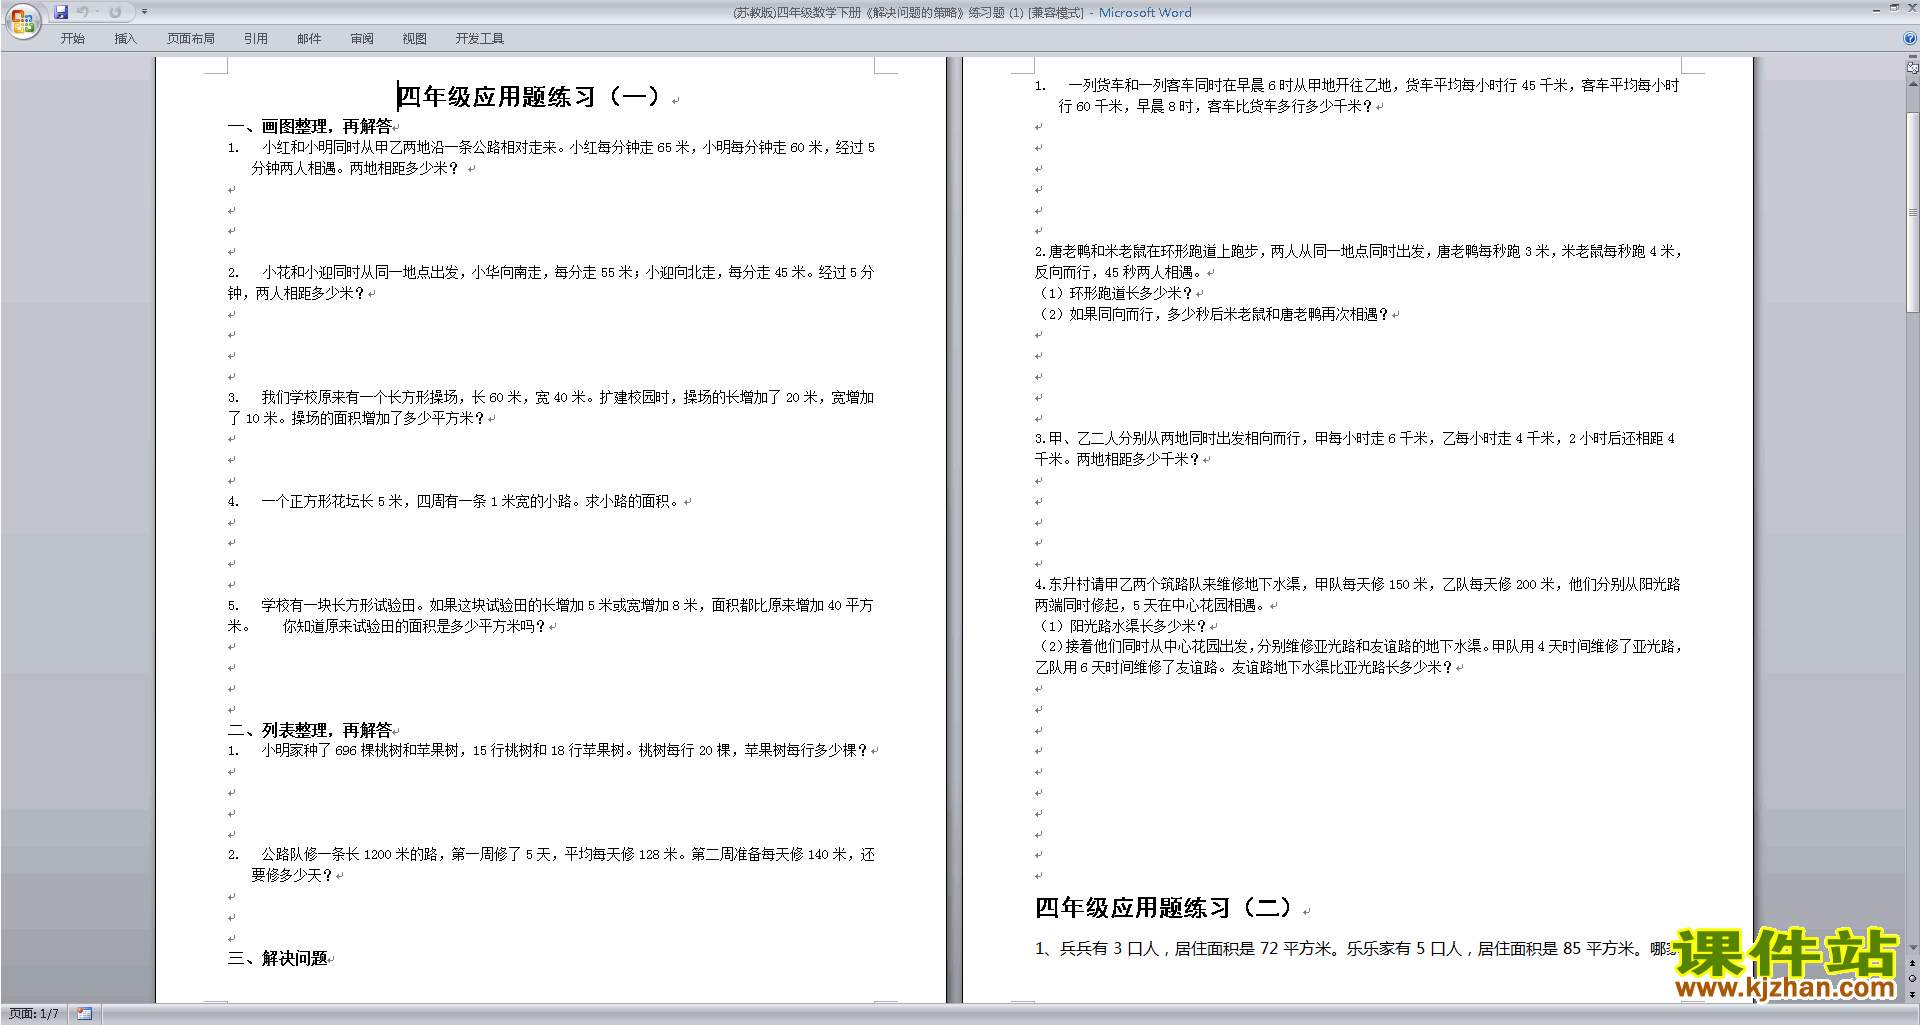The image size is (1920, 1025).
Task: Click sub-question （1）环形跑道长多少米
Action: (x=1116, y=294)
